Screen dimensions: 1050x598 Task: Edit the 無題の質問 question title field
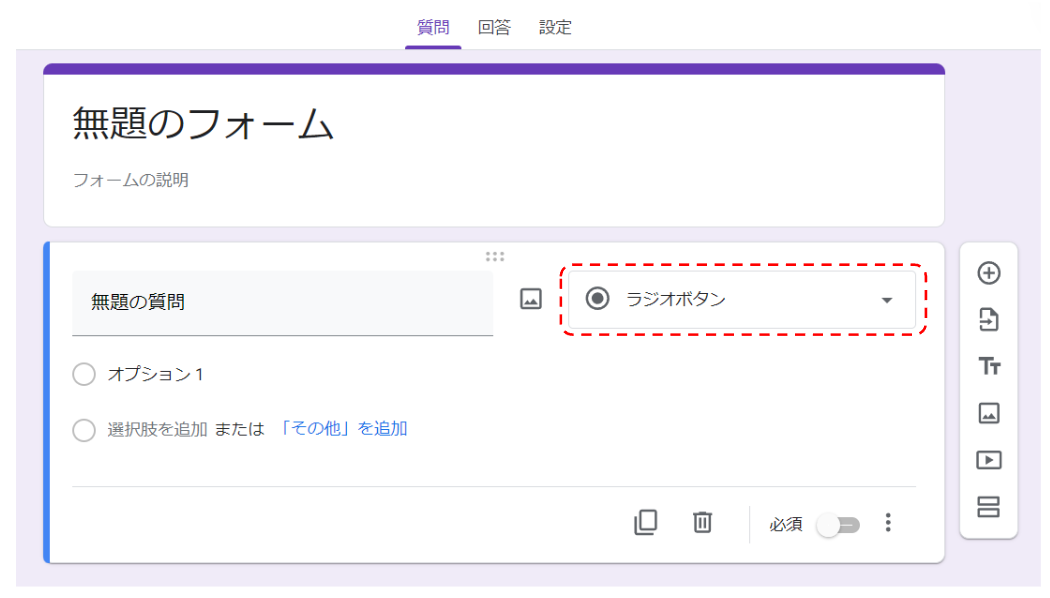[x=283, y=303]
